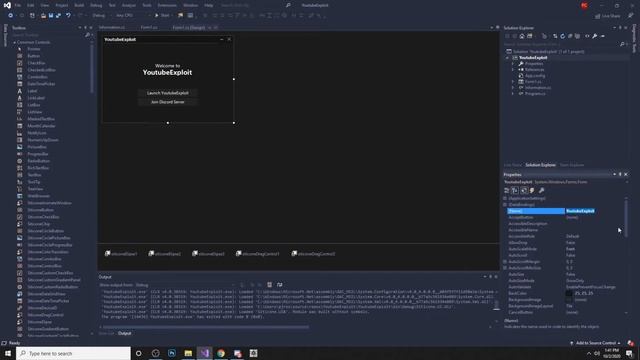
Task: Expand the Program.cs node
Action: click(x=513, y=94)
